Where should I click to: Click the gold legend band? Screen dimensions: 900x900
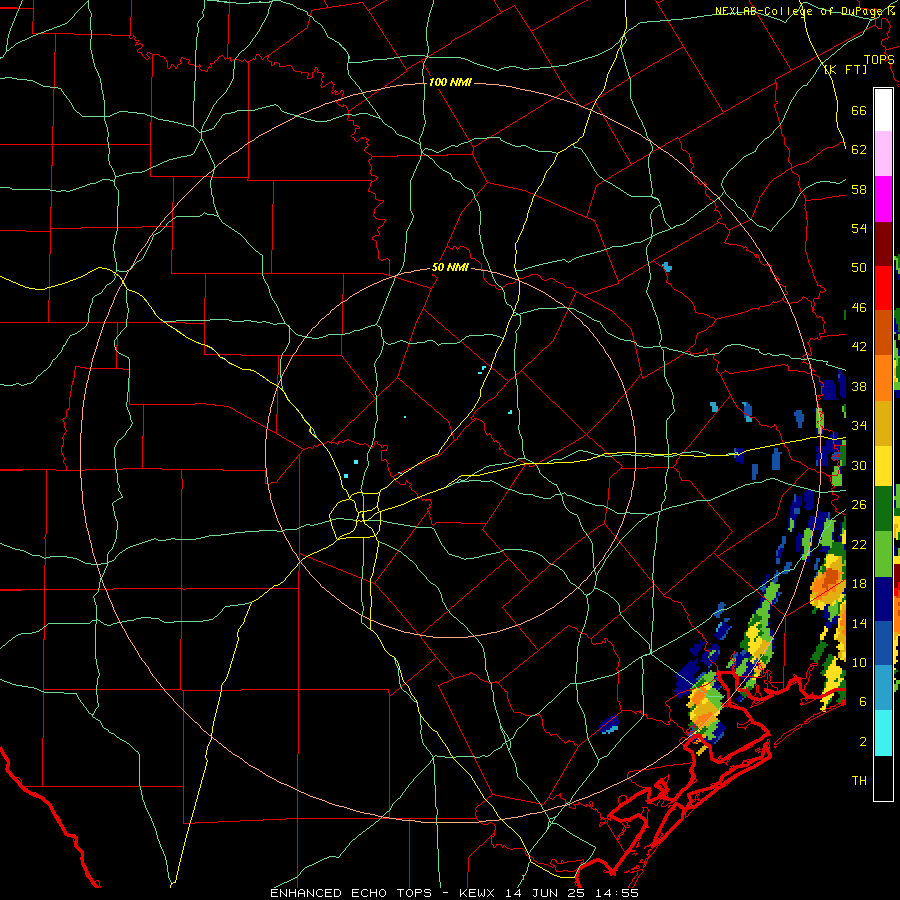pos(883,423)
